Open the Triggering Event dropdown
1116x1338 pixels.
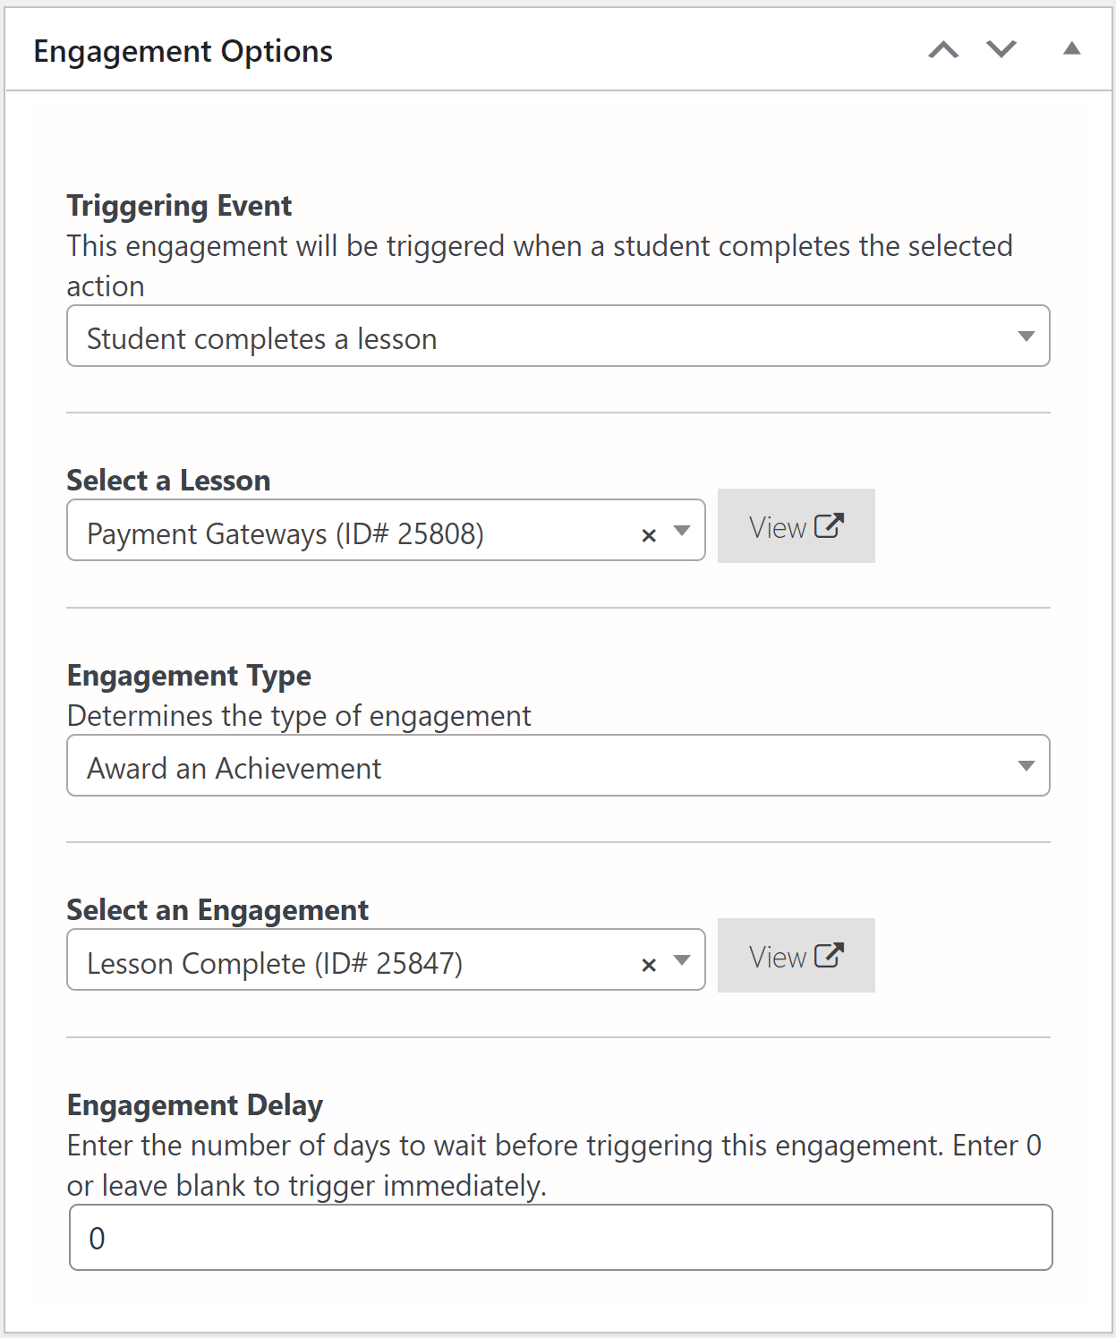point(1027,337)
